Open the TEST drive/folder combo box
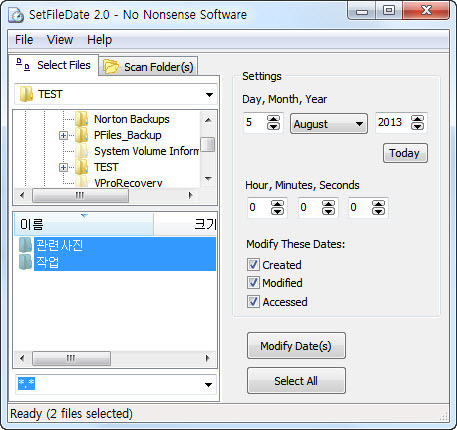This screenshot has height=430, width=457. [x=116, y=94]
